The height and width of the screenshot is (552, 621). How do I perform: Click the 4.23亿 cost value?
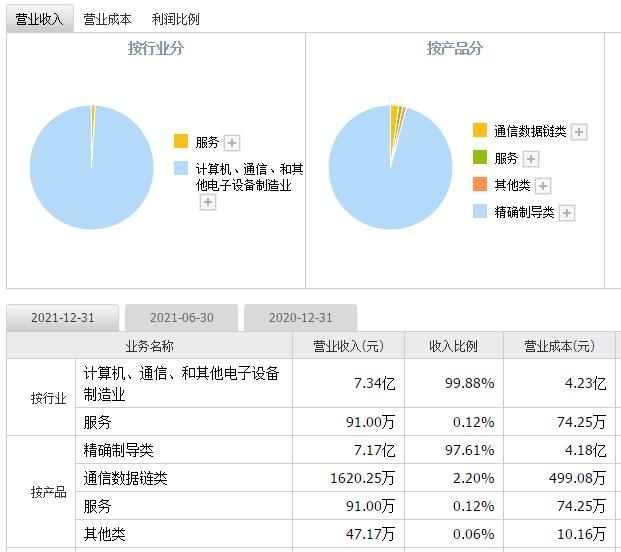[x=585, y=383]
